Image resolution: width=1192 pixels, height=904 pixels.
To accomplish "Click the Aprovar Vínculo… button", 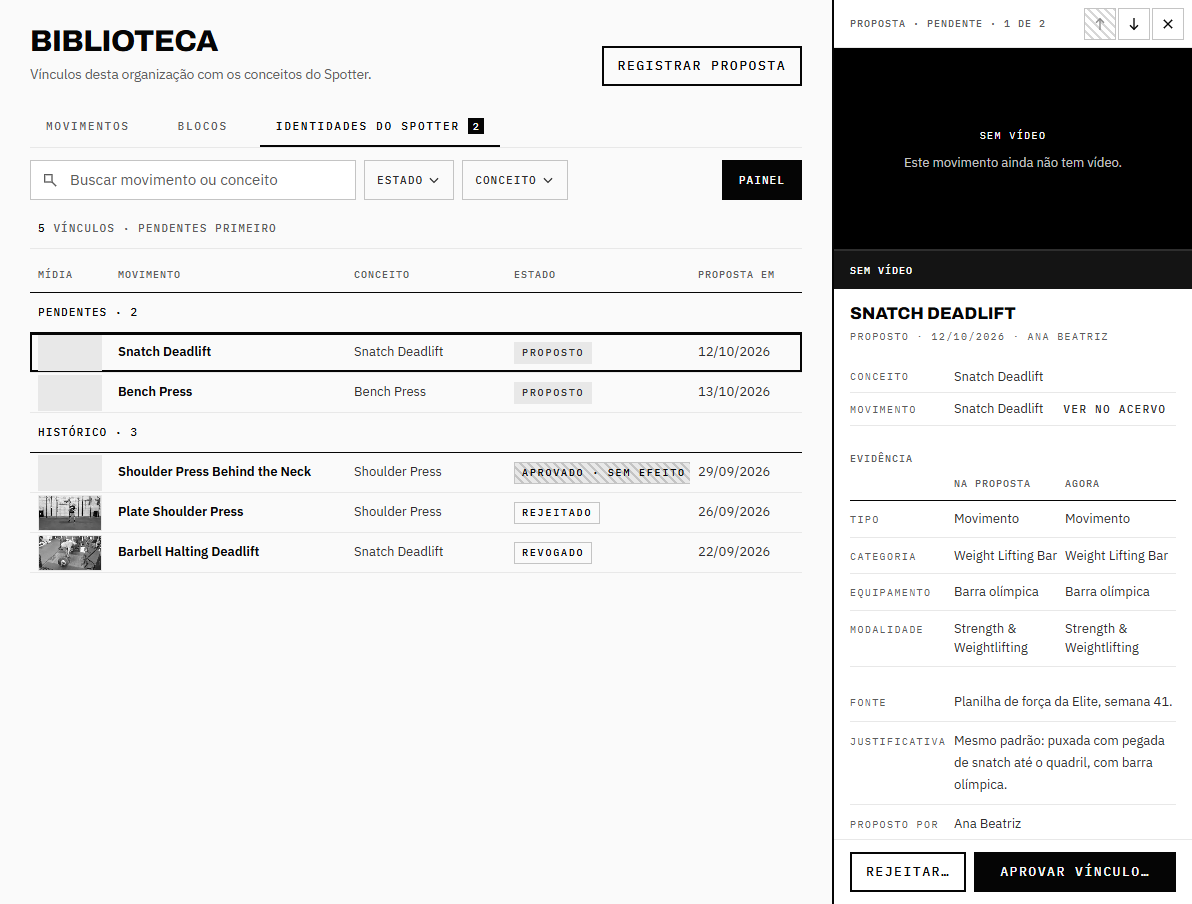I will pos(1074,871).
